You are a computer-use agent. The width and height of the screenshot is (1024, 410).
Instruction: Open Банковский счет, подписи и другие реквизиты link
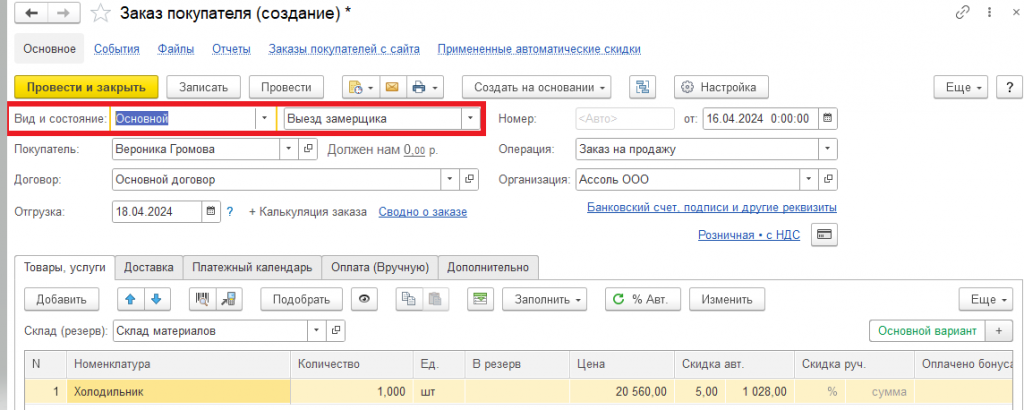pyautogui.click(x=712, y=208)
